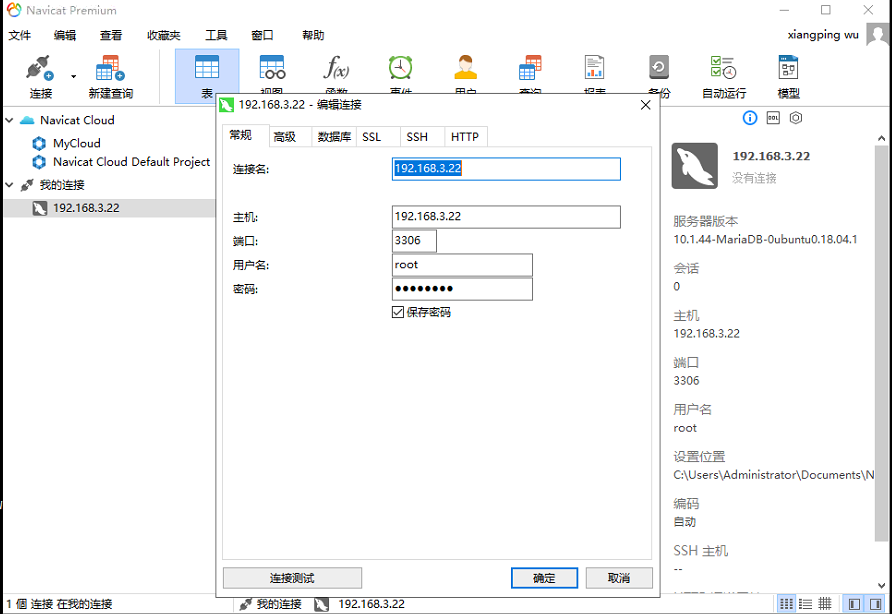The width and height of the screenshot is (892, 614).
Task: Select Navicat Cloud Default Project
Action: 131,162
